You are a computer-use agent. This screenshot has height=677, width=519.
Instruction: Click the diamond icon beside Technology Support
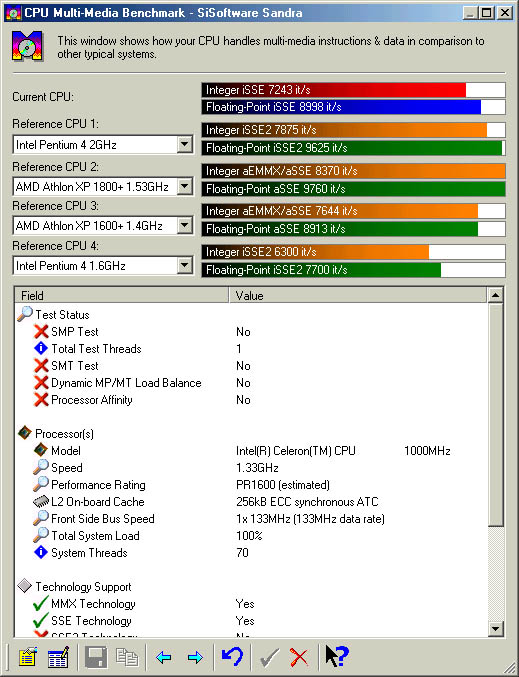coord(25,586)
